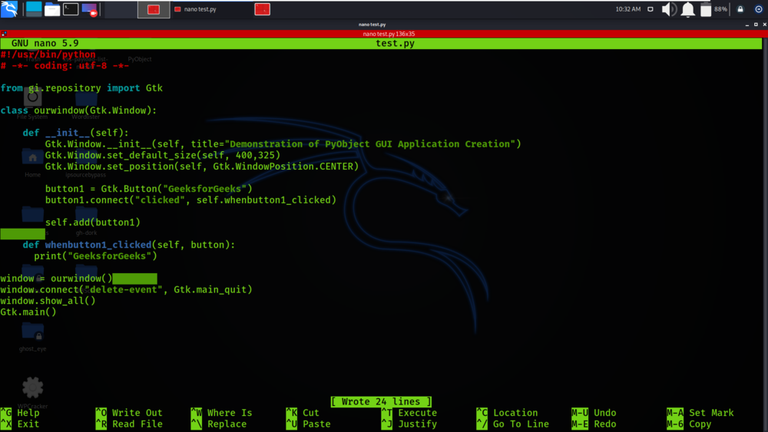Click the button1.connect clicked line

(x=191, y=200)
